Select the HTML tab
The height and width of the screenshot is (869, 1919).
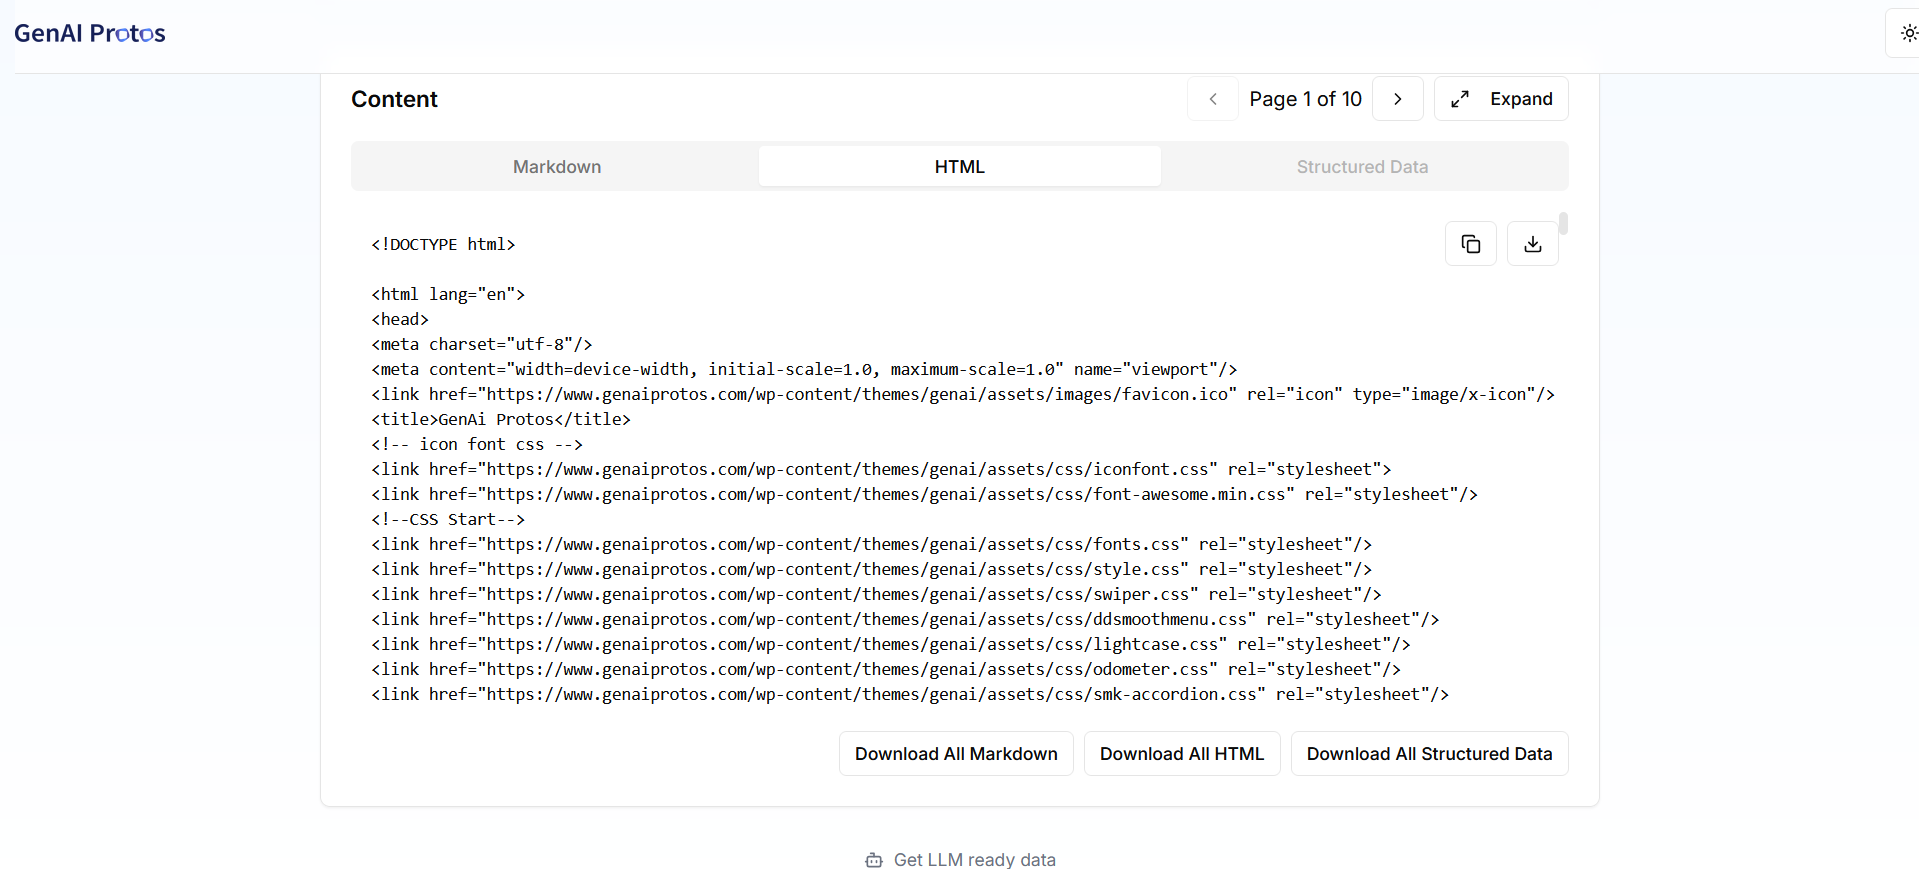tap(960, 167)
